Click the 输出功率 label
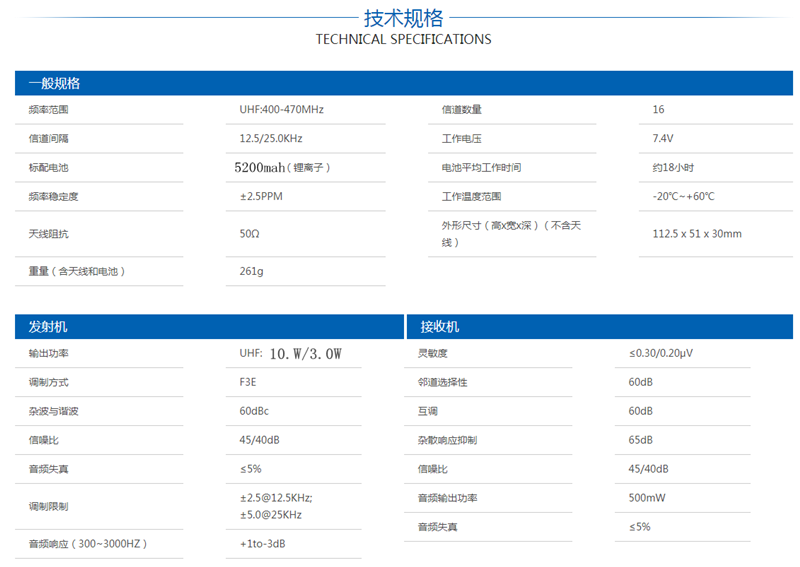This screenshot has height=567, width=800. [48, 354]
